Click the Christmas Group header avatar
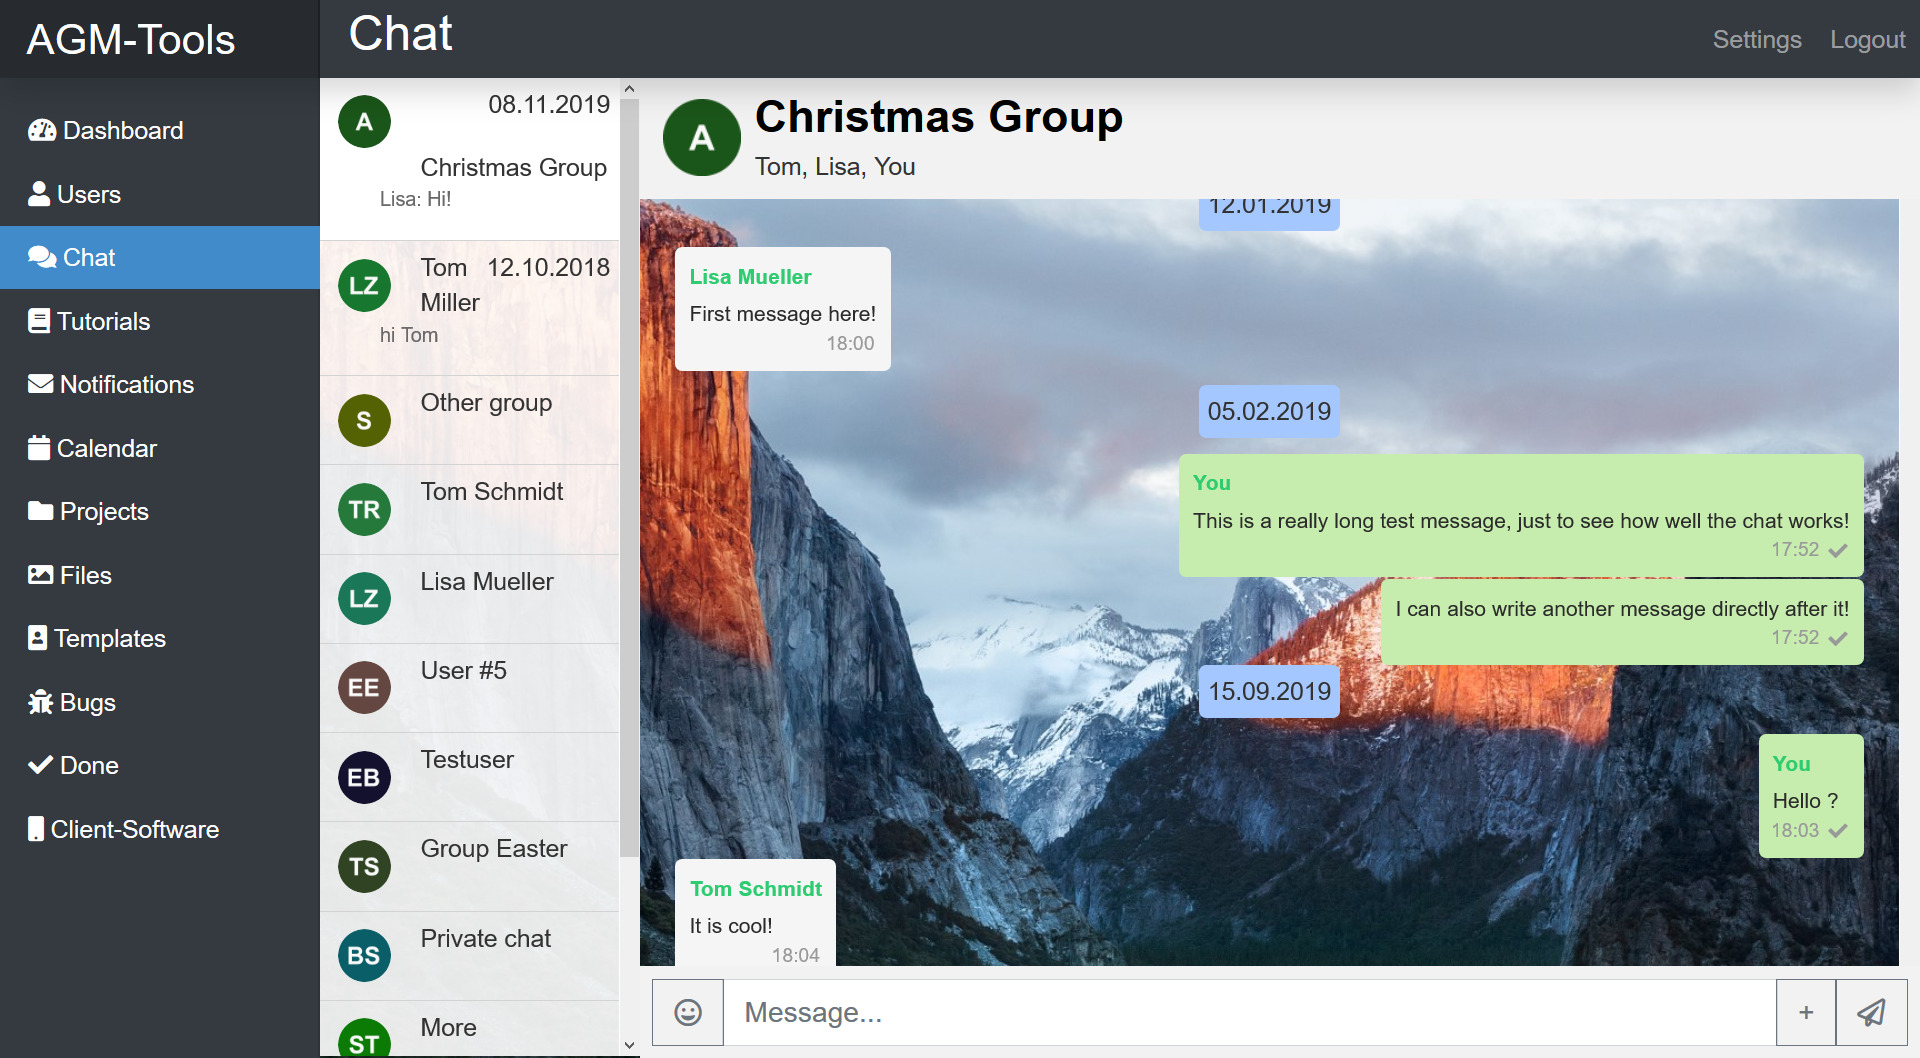 click(x=702, y=138)
